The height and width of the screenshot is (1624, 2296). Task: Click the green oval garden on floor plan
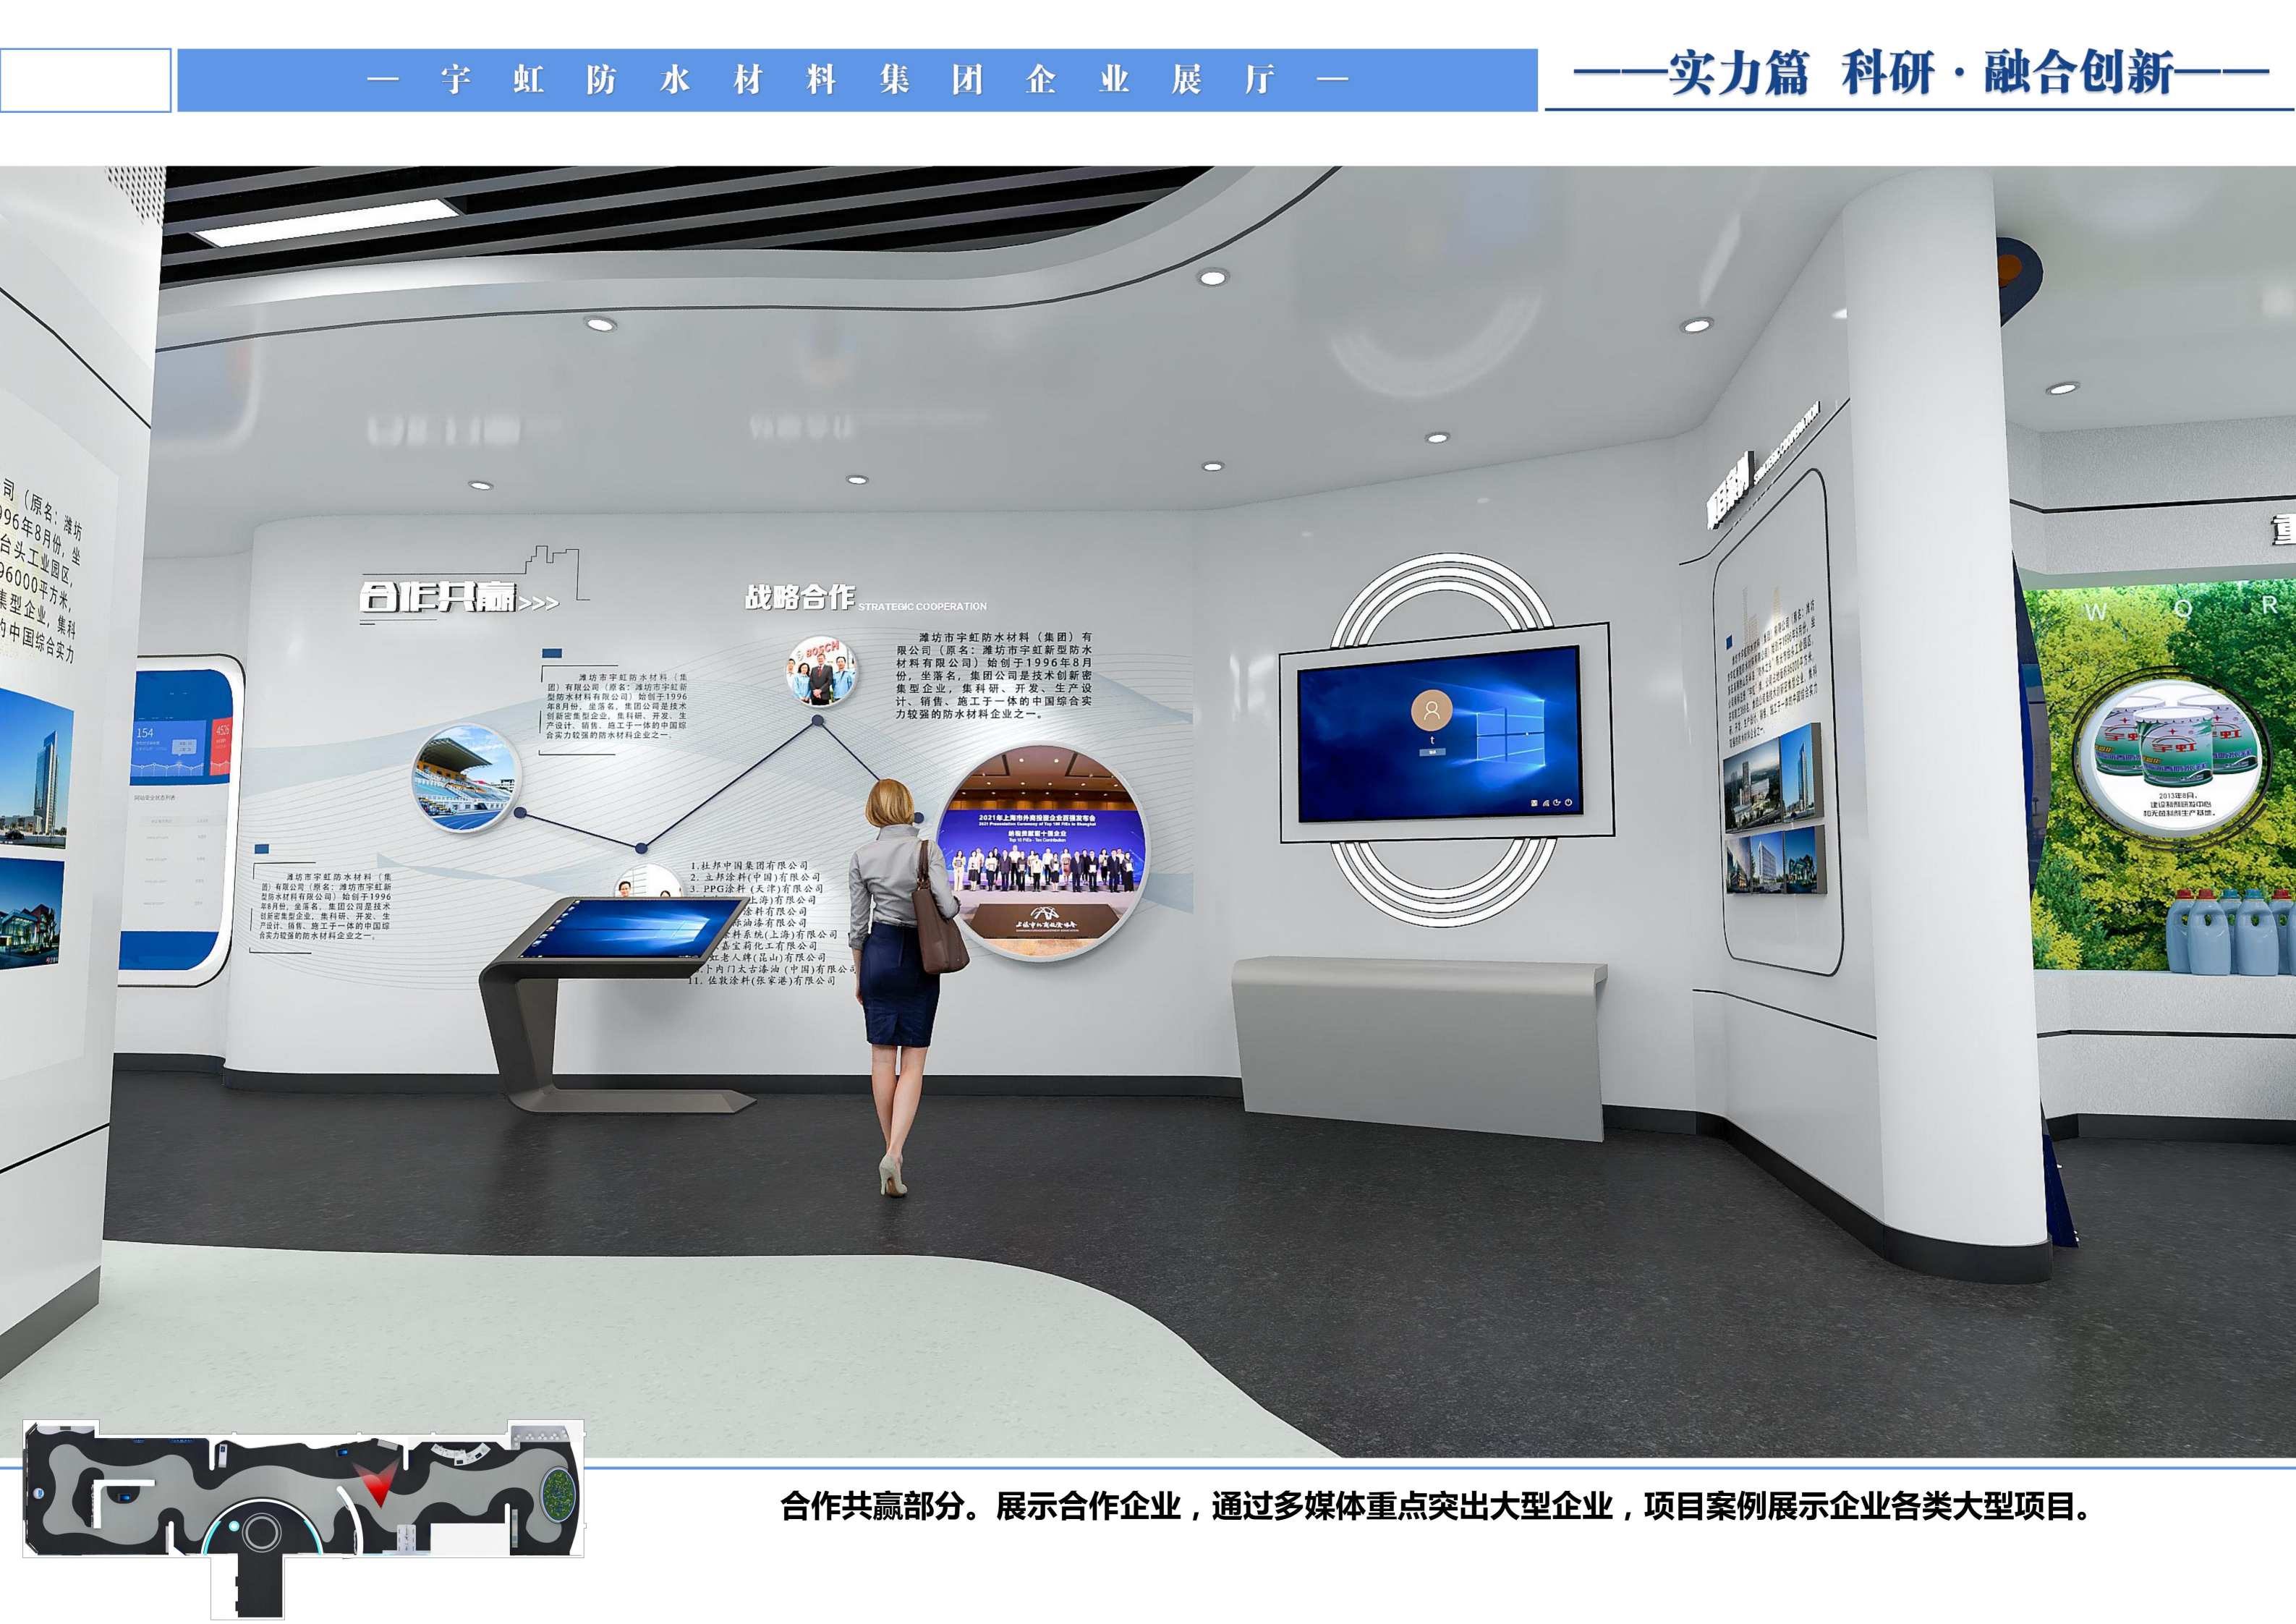click(558, 1495)
